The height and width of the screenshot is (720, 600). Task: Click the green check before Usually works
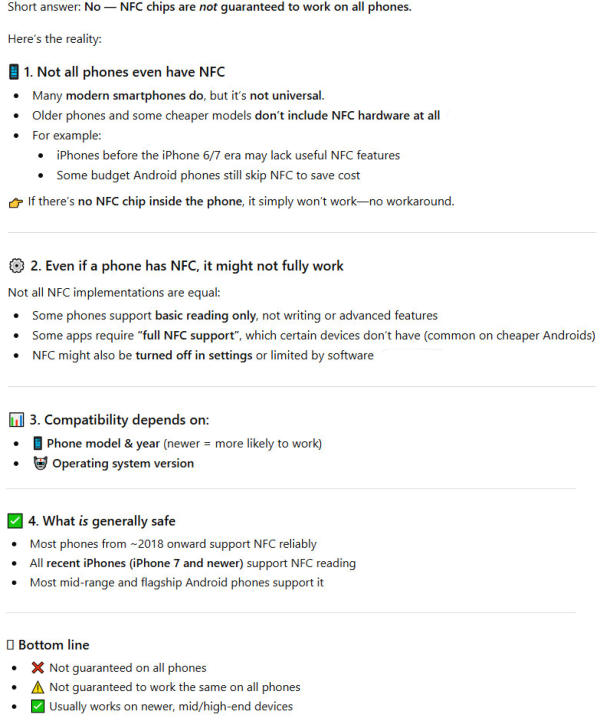[x=38, y=706]
